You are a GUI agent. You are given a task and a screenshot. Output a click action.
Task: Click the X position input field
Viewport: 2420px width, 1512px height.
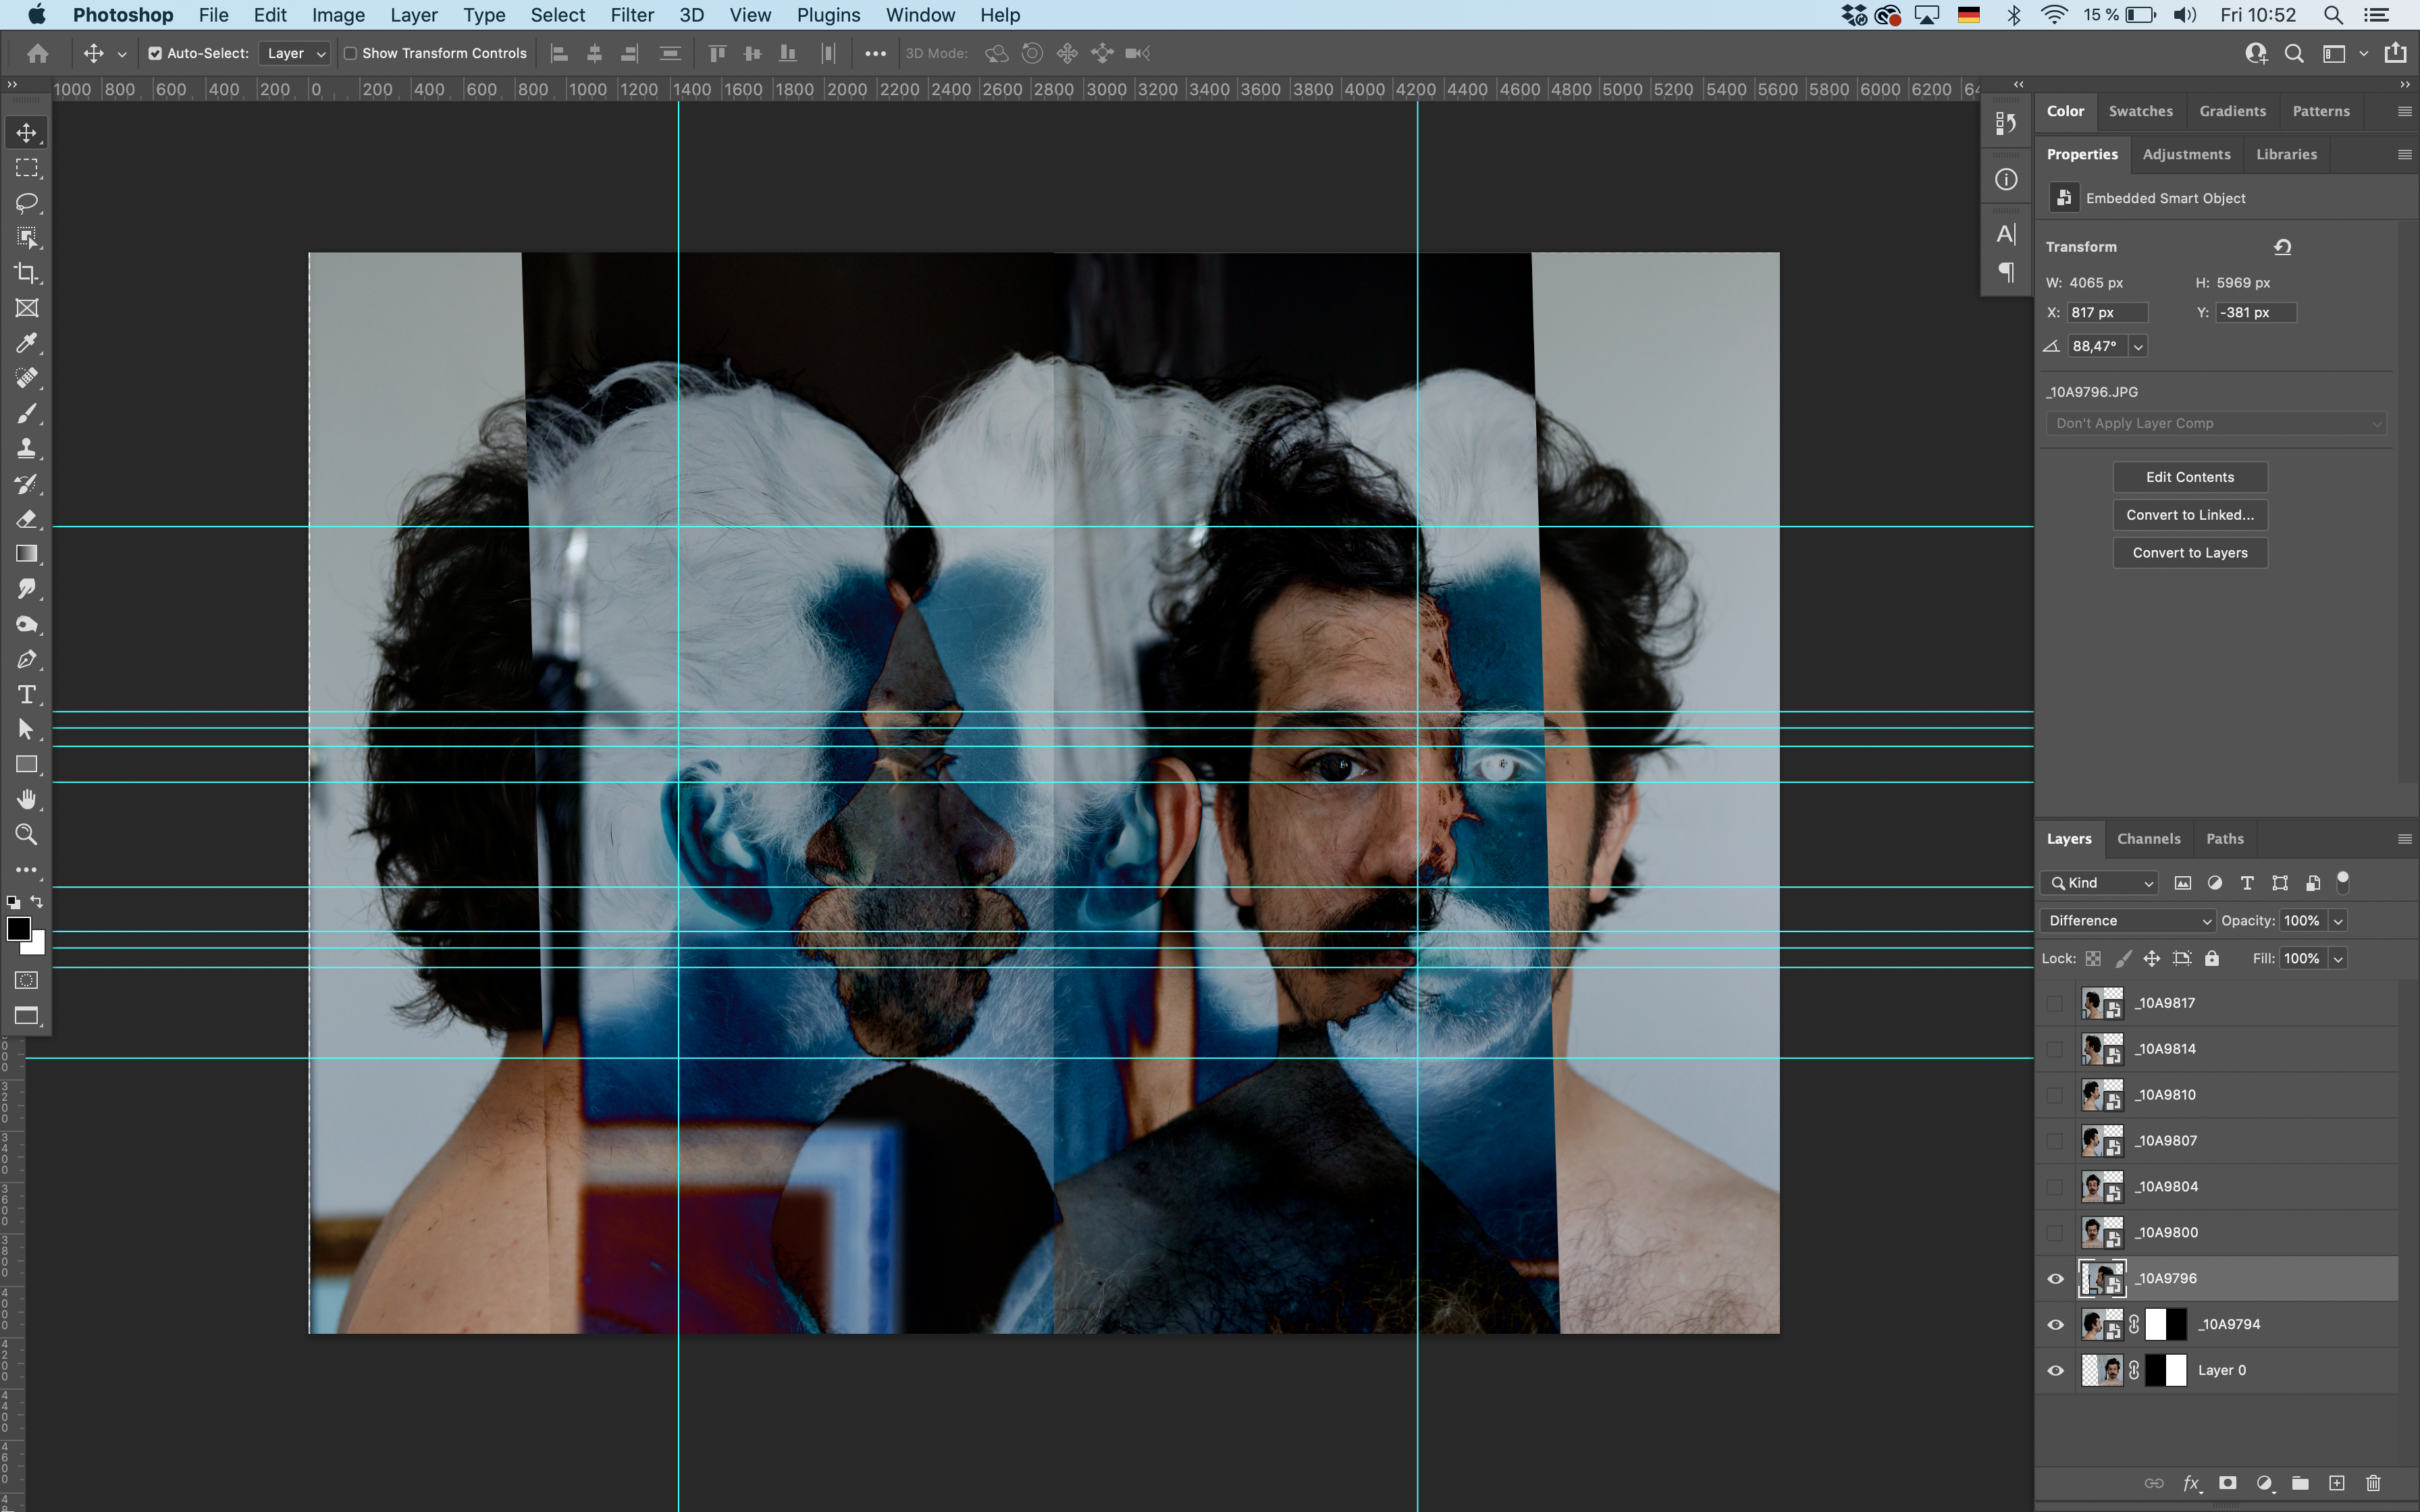point(2107,312)
